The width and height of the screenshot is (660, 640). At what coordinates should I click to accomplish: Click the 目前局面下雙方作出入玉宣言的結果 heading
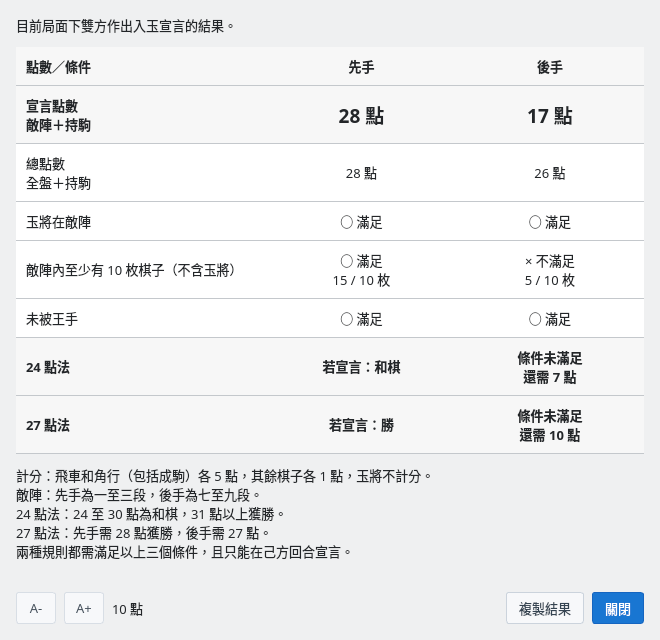pos(125,27)
